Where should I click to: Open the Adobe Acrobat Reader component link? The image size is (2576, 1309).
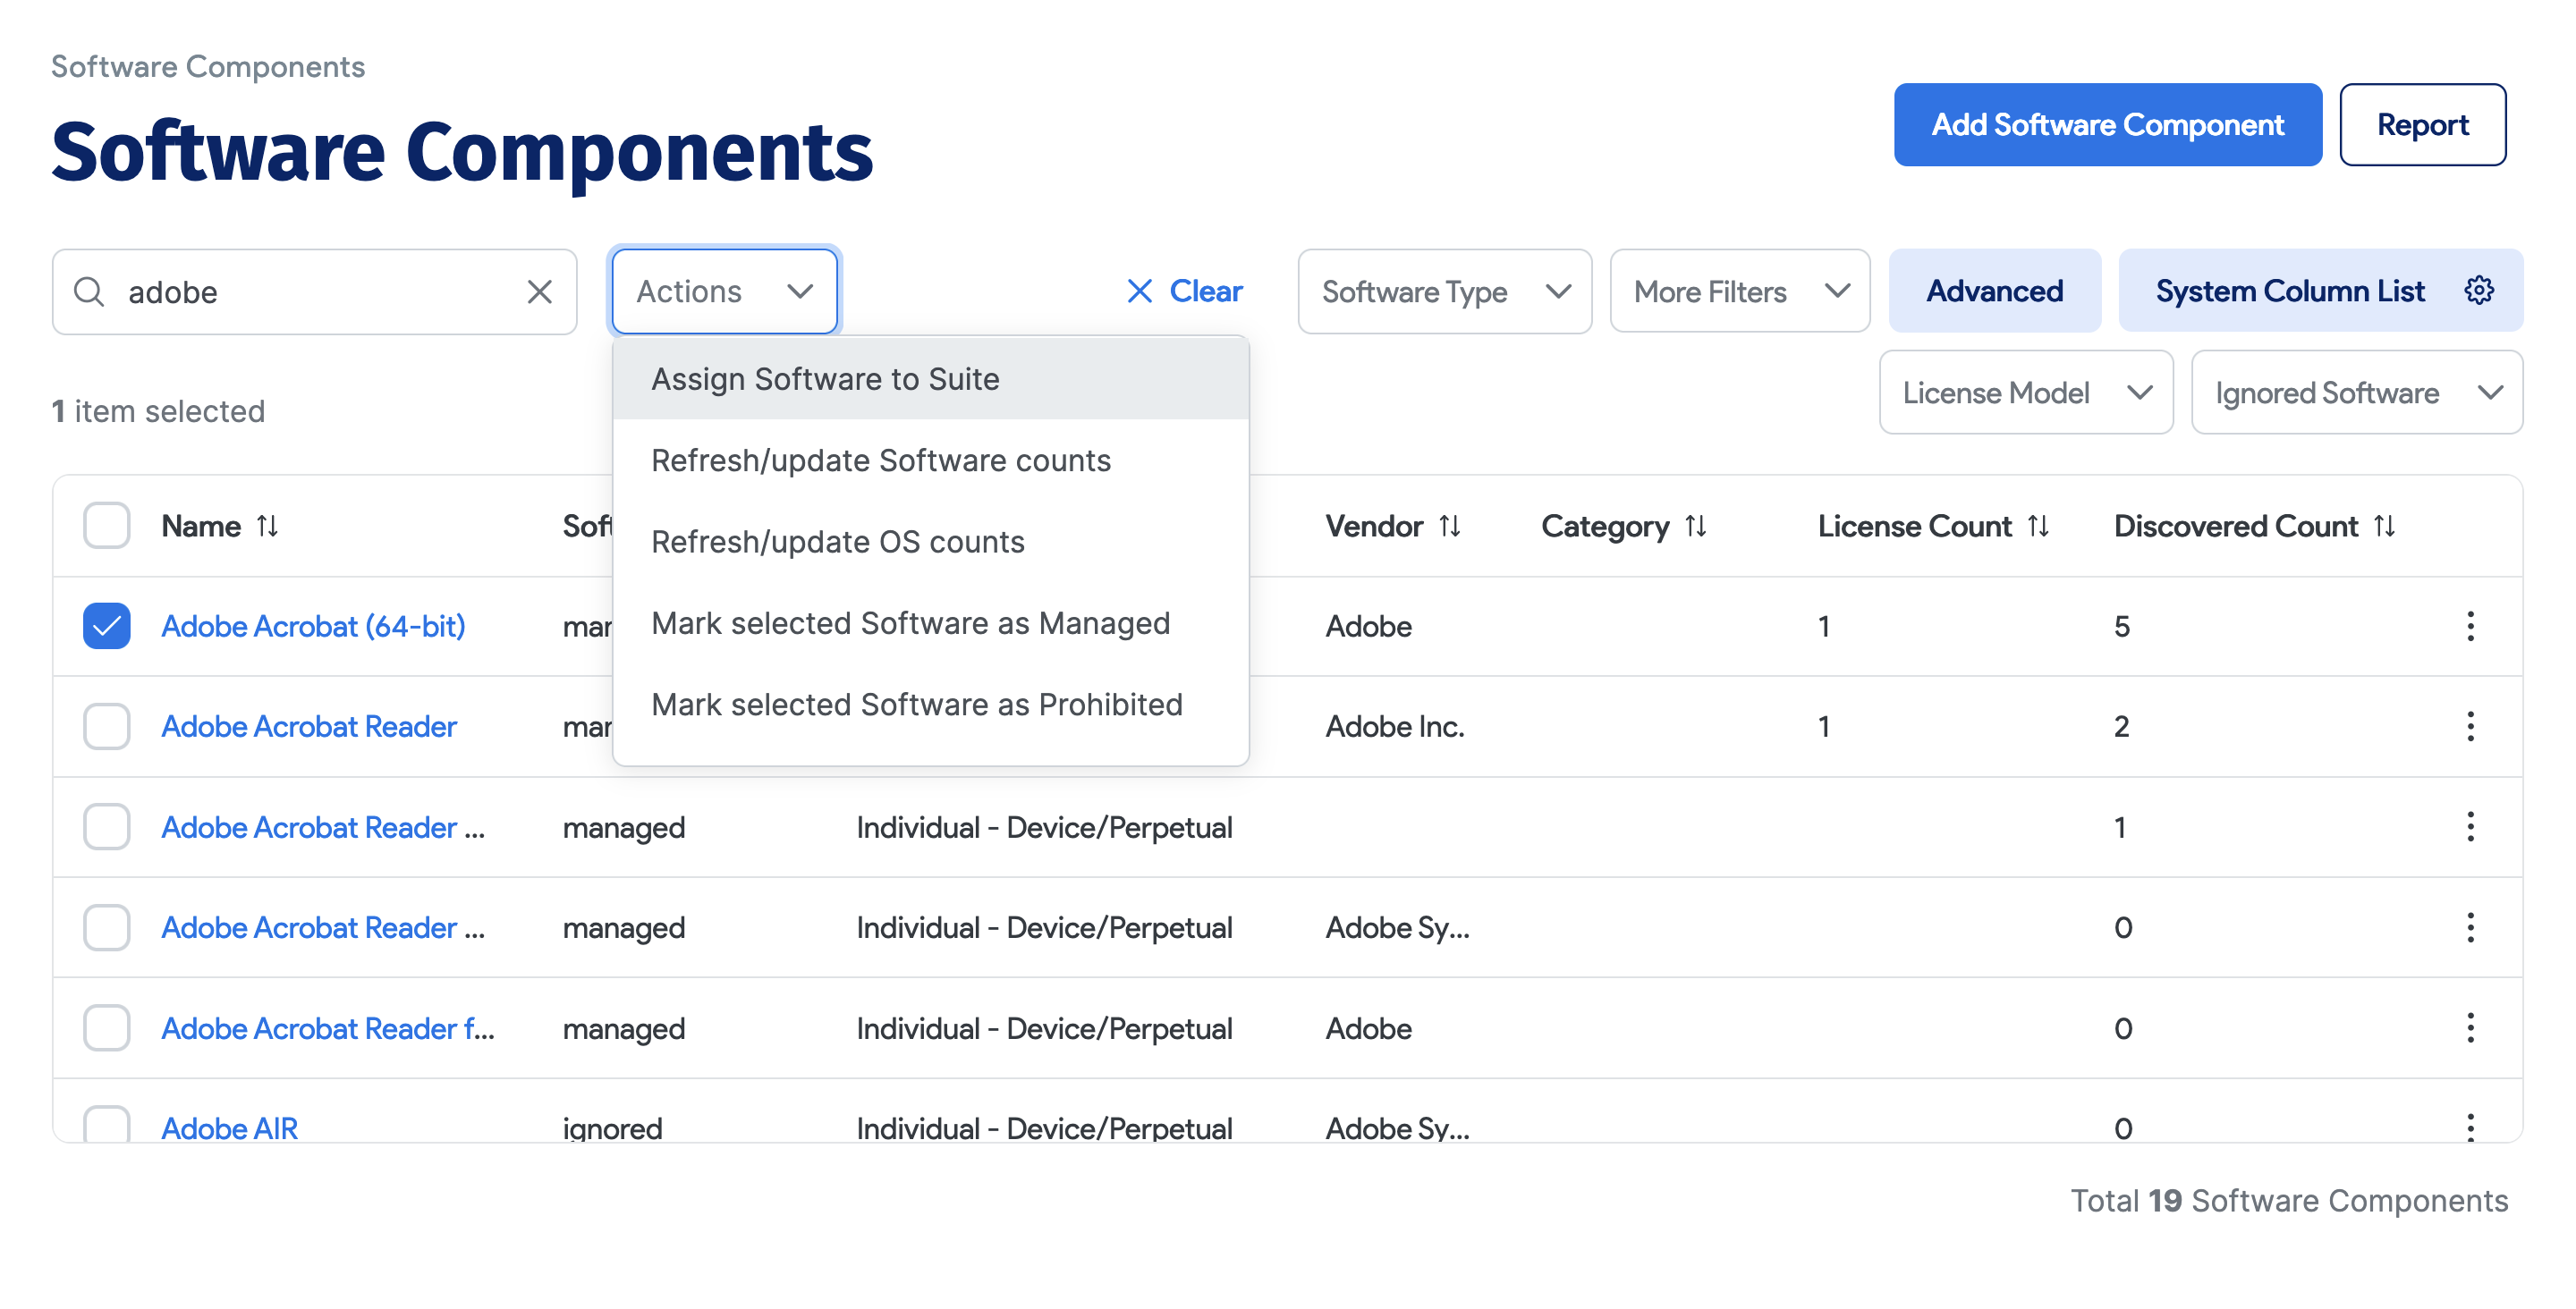[x=309, y=726]
